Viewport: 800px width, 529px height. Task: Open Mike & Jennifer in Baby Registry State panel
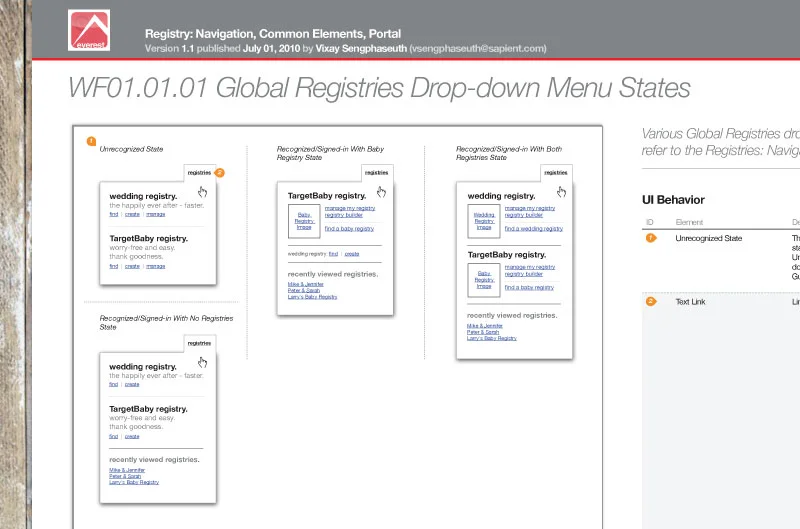click(x=306, y=284)
